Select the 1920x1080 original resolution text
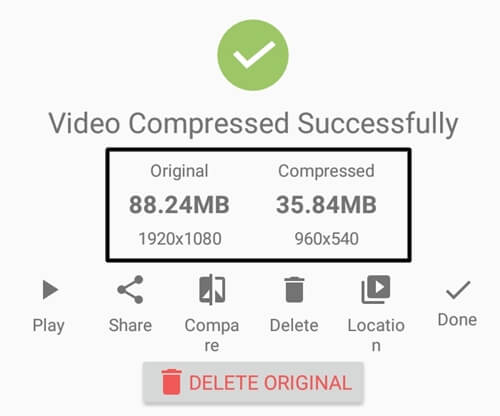The height and width of the screenshot is (416, 500). 180,239
